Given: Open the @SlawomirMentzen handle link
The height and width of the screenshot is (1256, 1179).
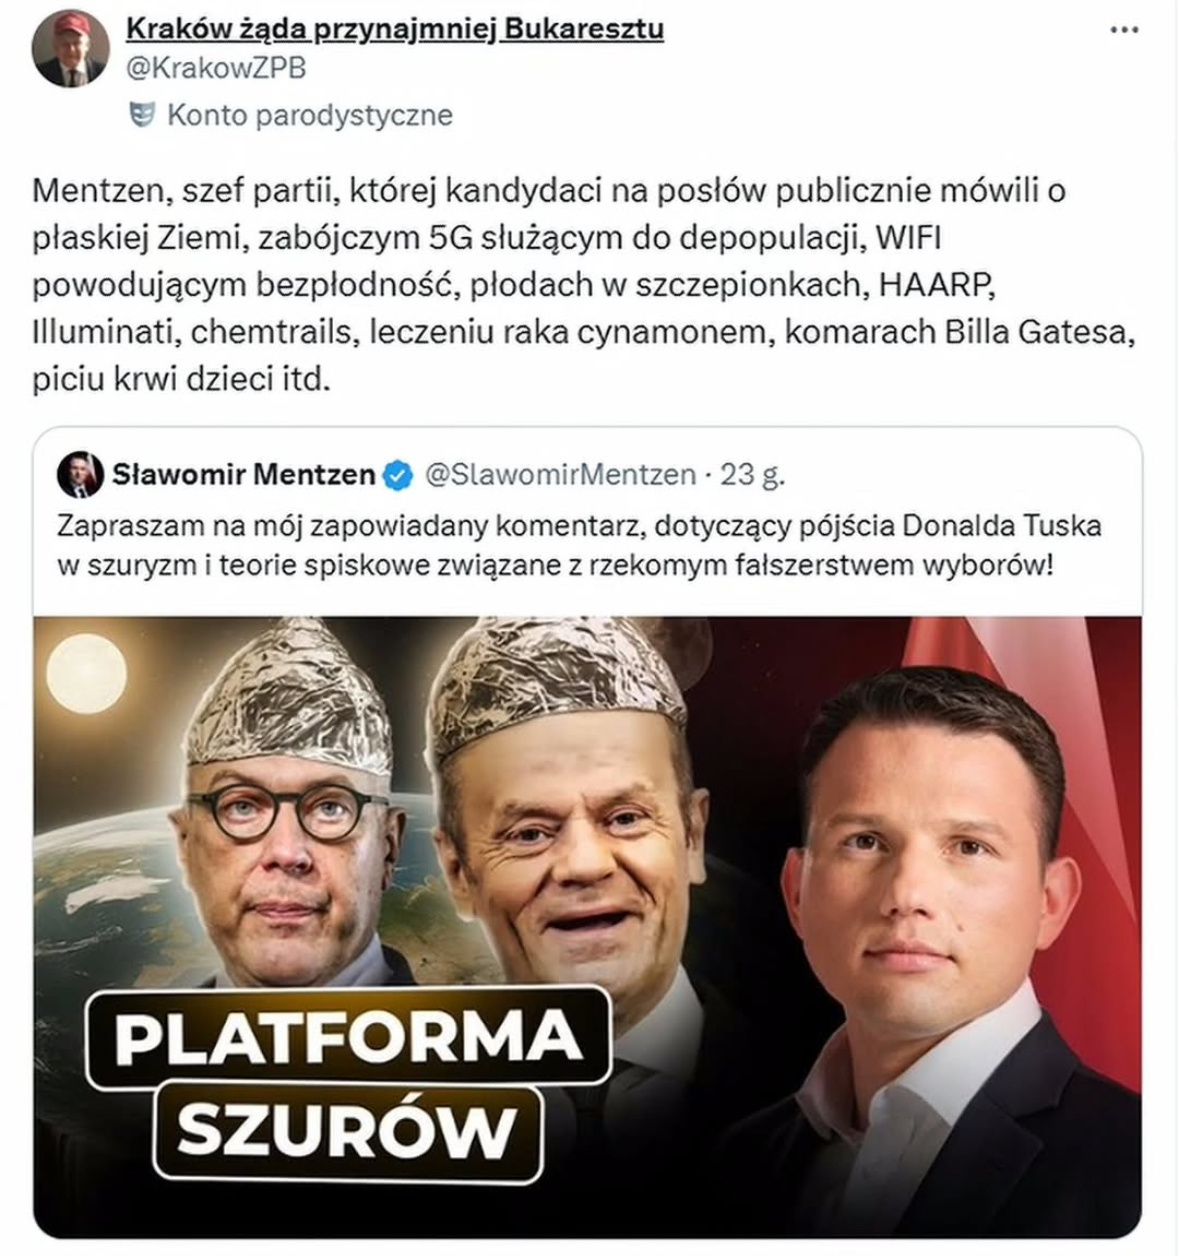Looking at the screenshot, I should [560, 474].
